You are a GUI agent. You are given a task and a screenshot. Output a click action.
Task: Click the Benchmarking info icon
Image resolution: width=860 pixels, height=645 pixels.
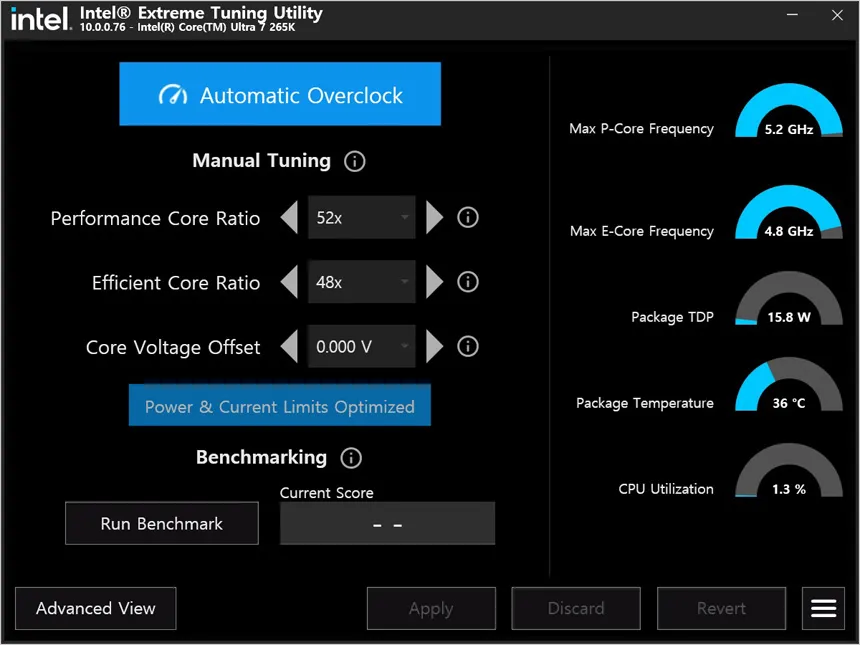[351, 458]
